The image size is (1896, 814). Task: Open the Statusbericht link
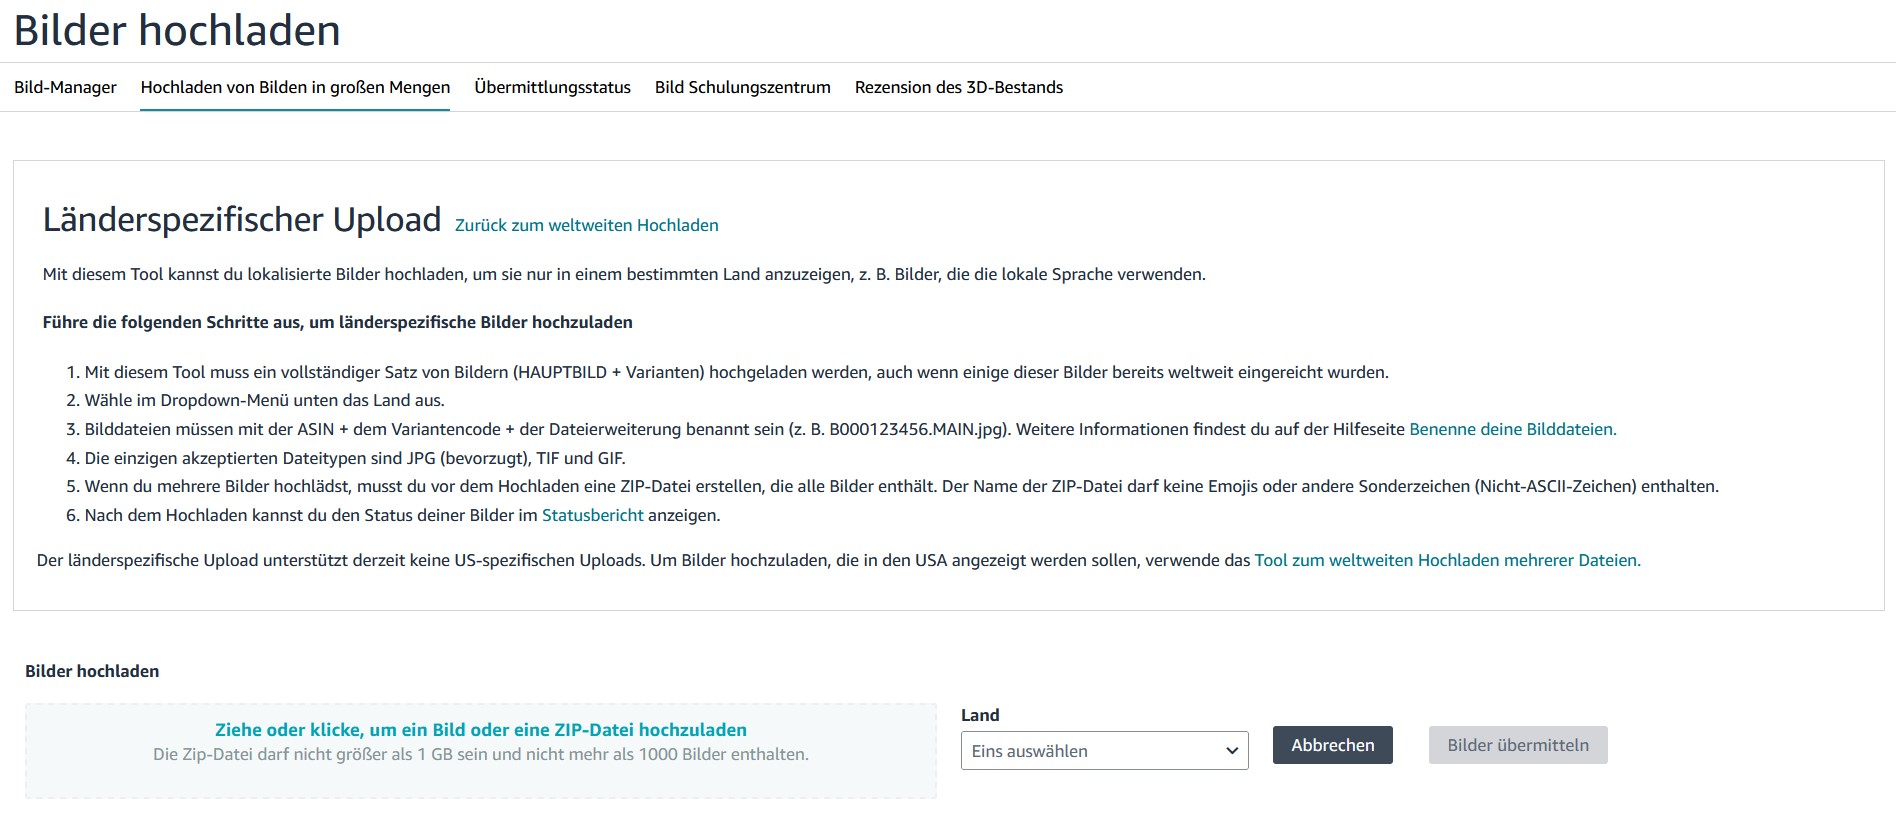(x=592, y=515)
